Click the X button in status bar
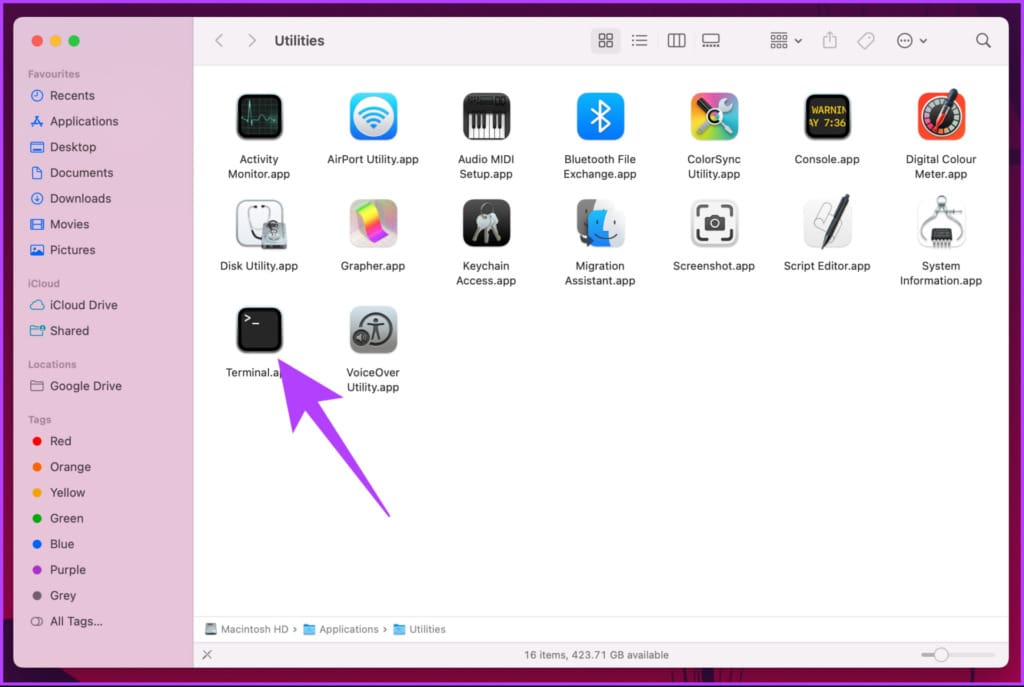 point(207,654)
